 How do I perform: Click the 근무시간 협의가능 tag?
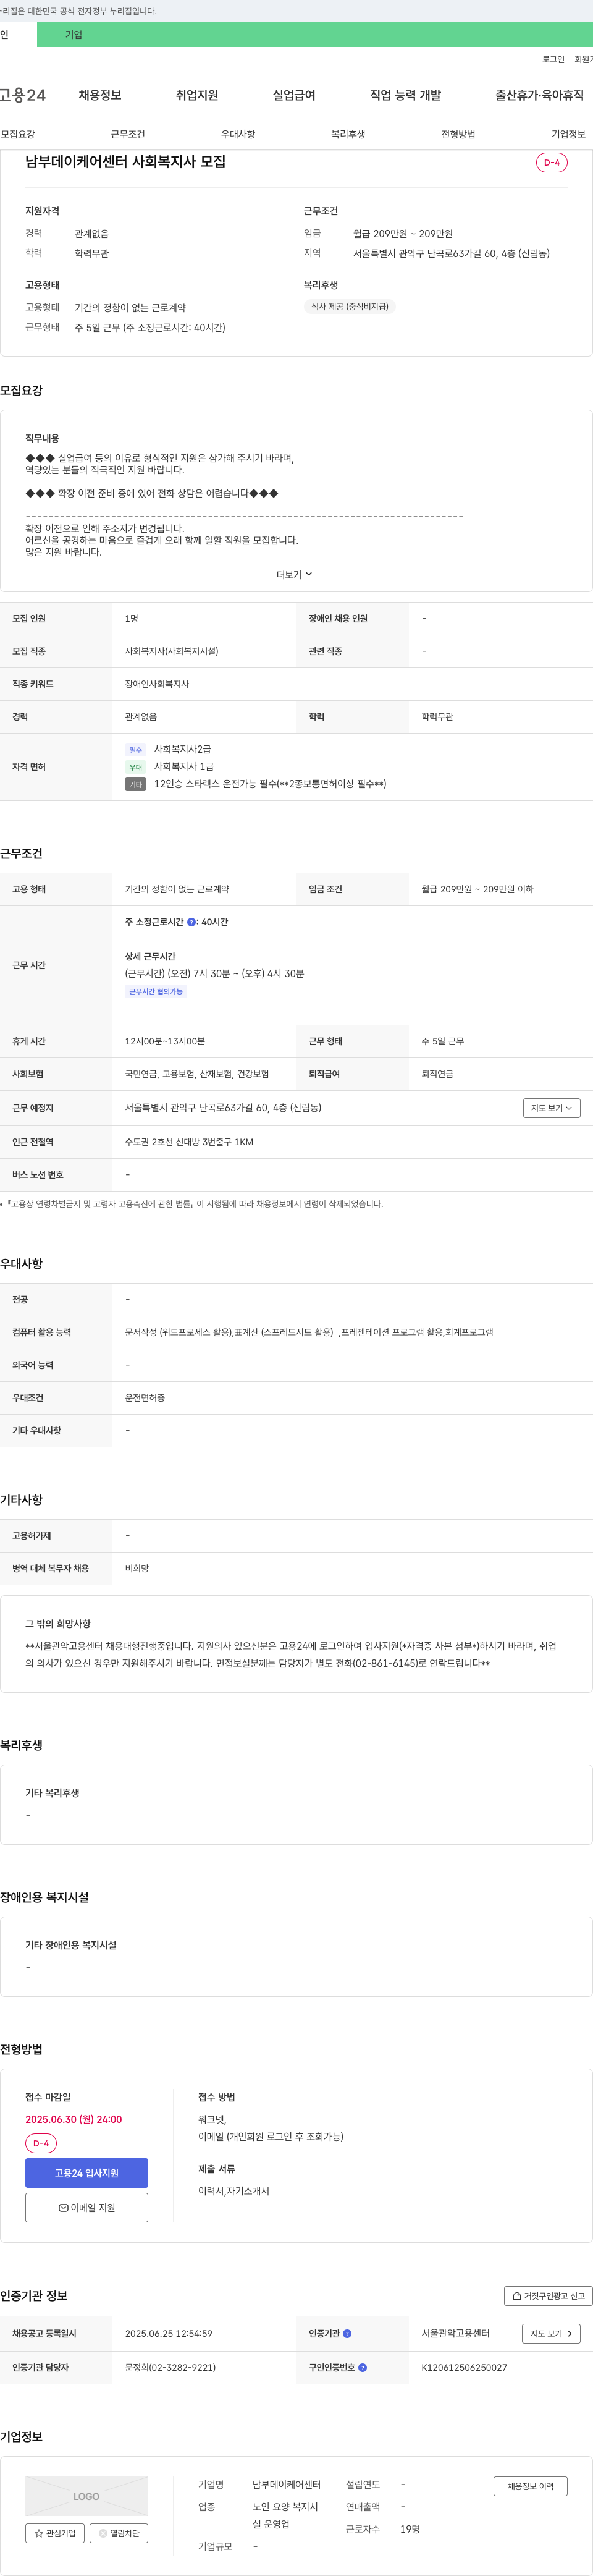pyautogui.click(x=155, y=992)
